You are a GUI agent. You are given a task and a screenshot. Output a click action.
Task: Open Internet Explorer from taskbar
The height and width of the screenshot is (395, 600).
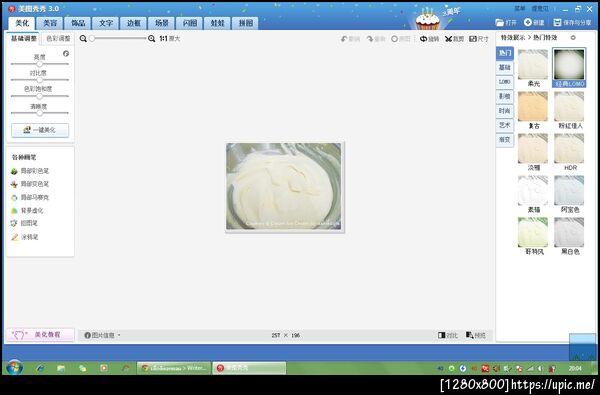pyautogui.click(x=40, y=368)
